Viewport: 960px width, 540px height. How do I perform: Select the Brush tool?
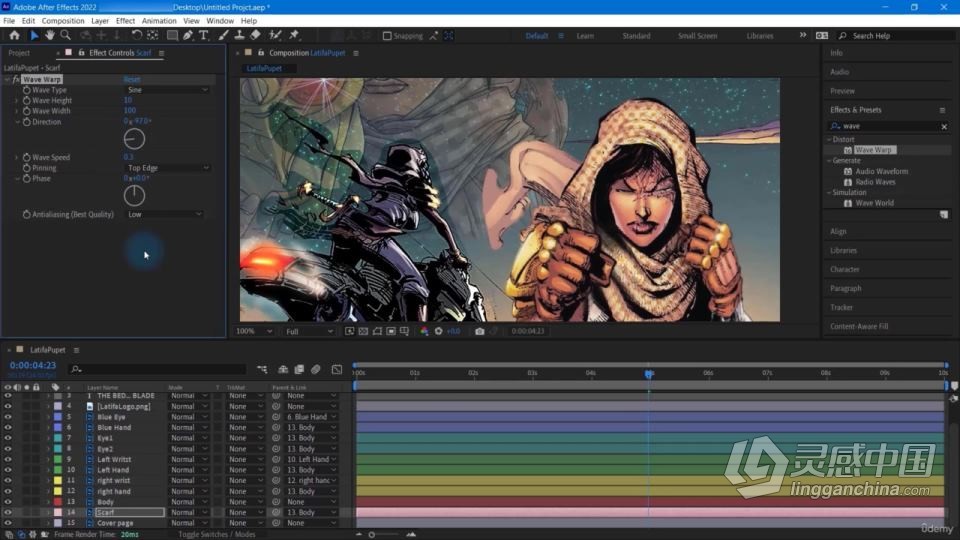(x=223, y=36)
